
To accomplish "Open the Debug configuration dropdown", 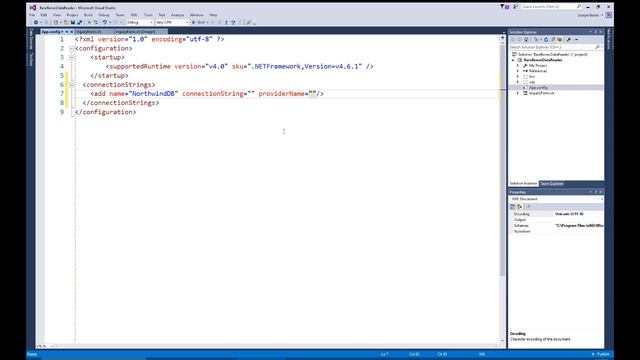I will 140,22.
